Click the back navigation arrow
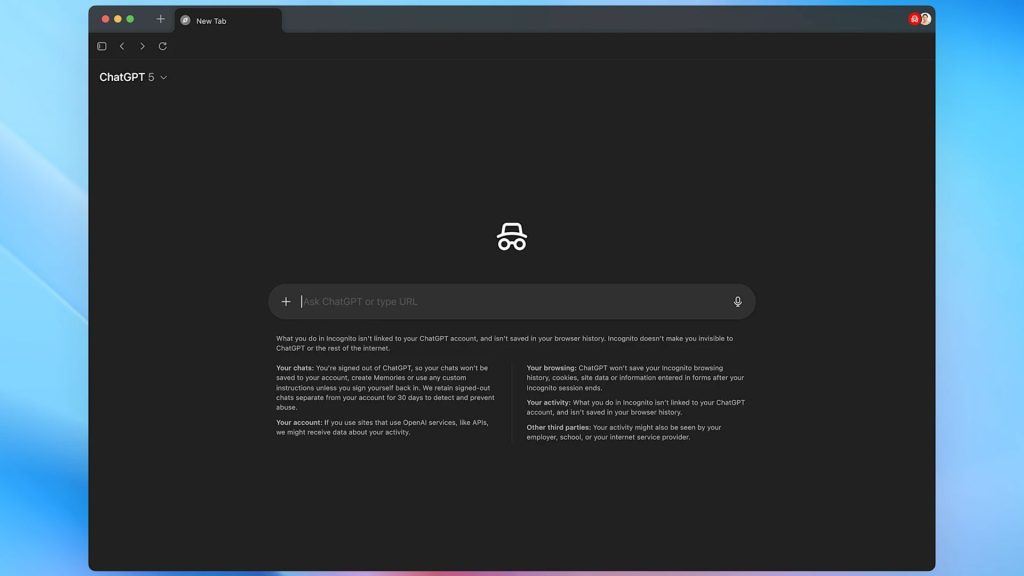The image size is (1024, 576). (x=122, y=46)
